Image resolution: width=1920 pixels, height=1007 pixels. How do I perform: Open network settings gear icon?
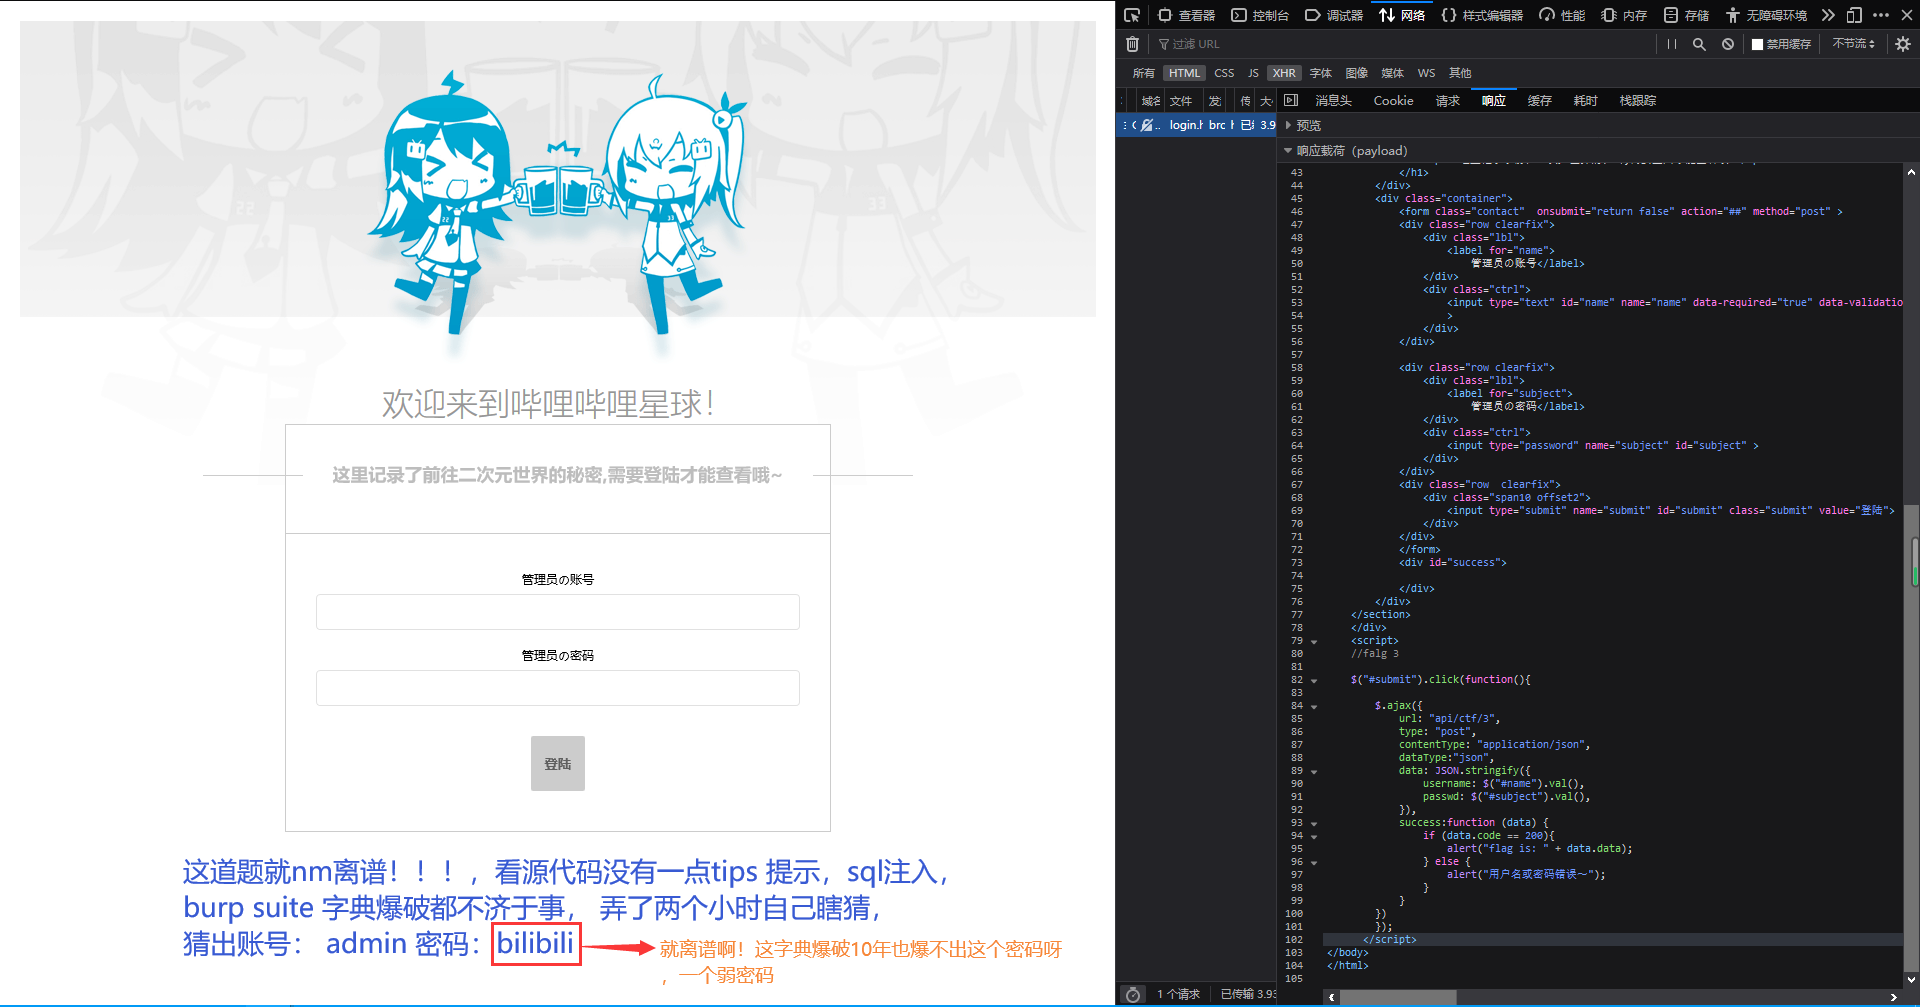(1903, 44)
